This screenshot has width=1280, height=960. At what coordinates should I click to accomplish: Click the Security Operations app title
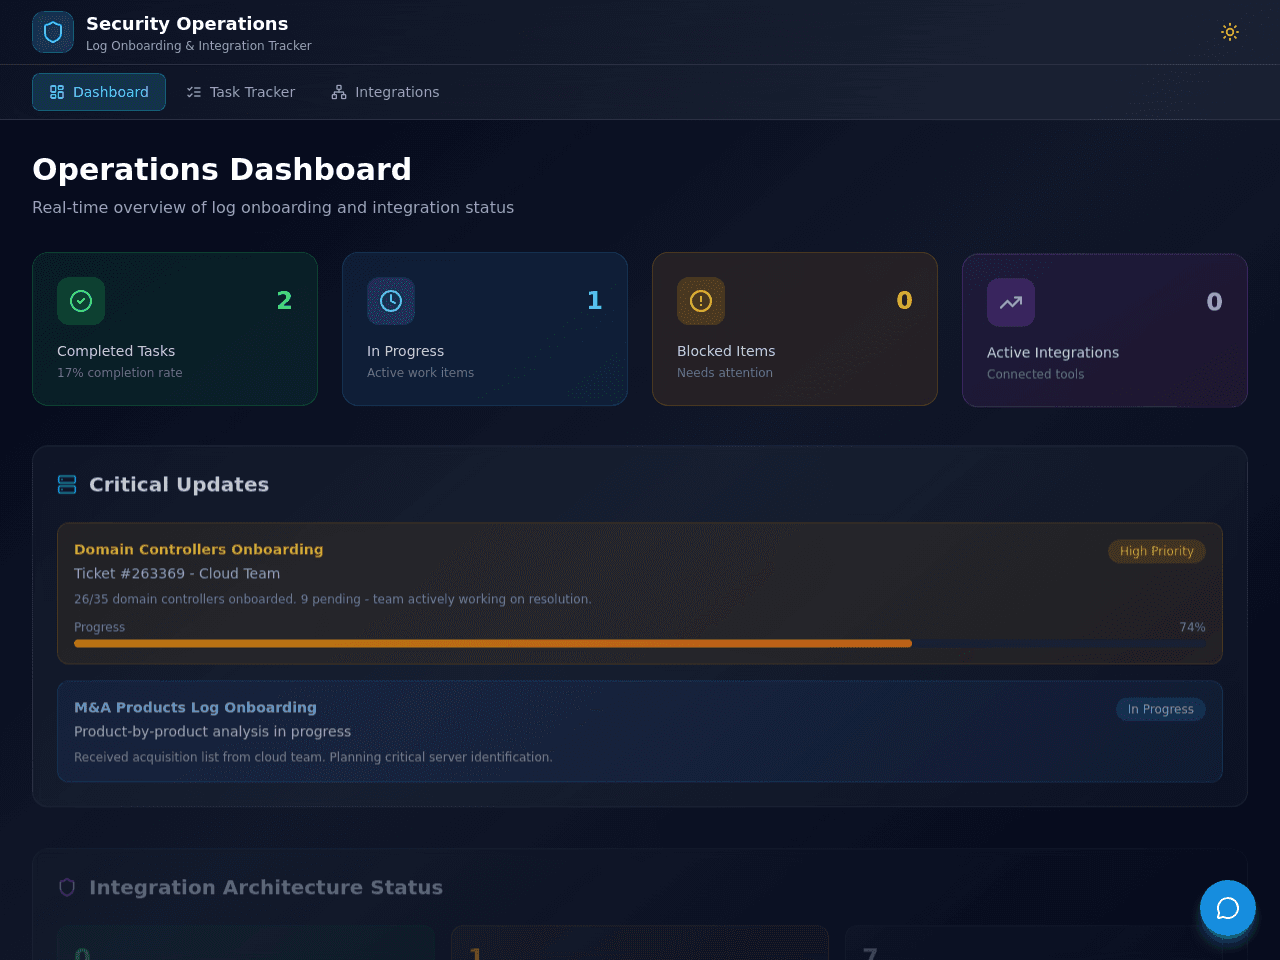click(187, 24)
